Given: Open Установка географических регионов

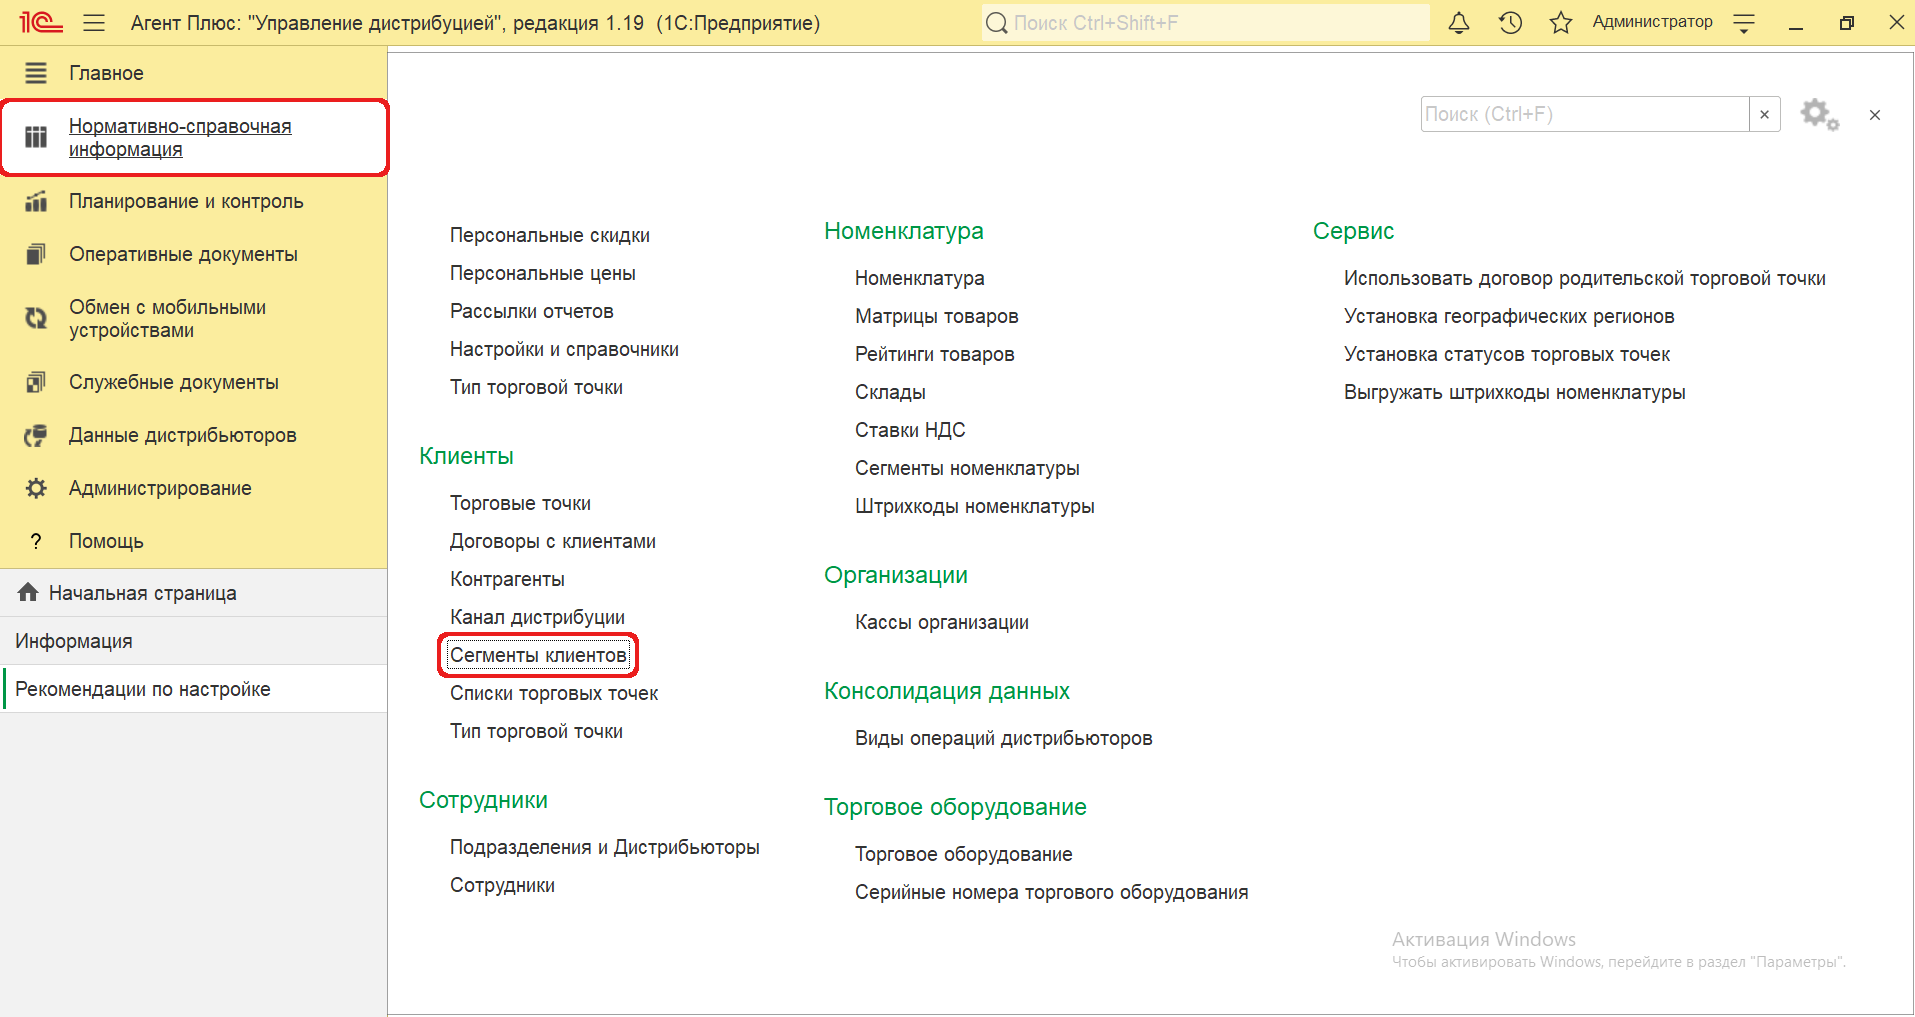Looking at the screenshot, I should point(1509,316).
